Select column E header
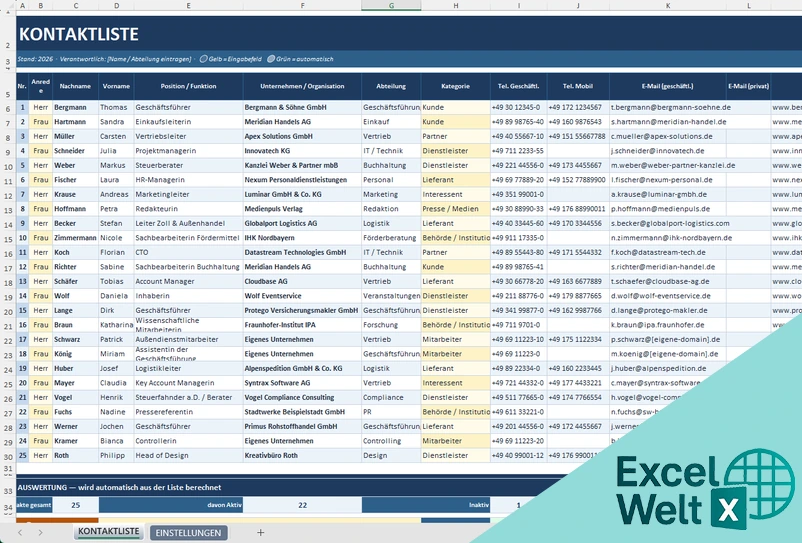The height and width of the screenshot is (543, 802). click(x=188, y=6)
